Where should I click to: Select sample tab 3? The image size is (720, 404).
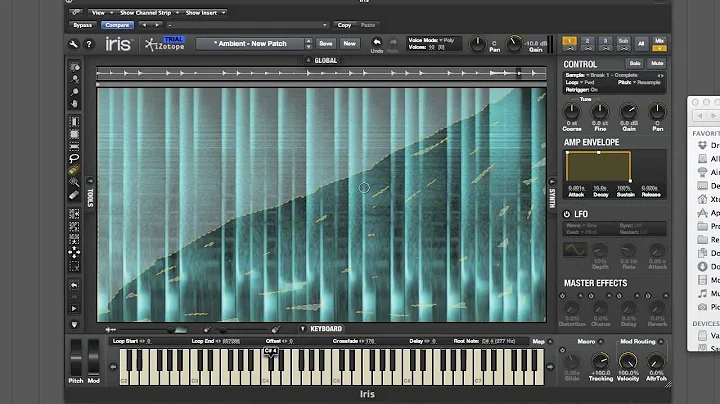[605, 41]
